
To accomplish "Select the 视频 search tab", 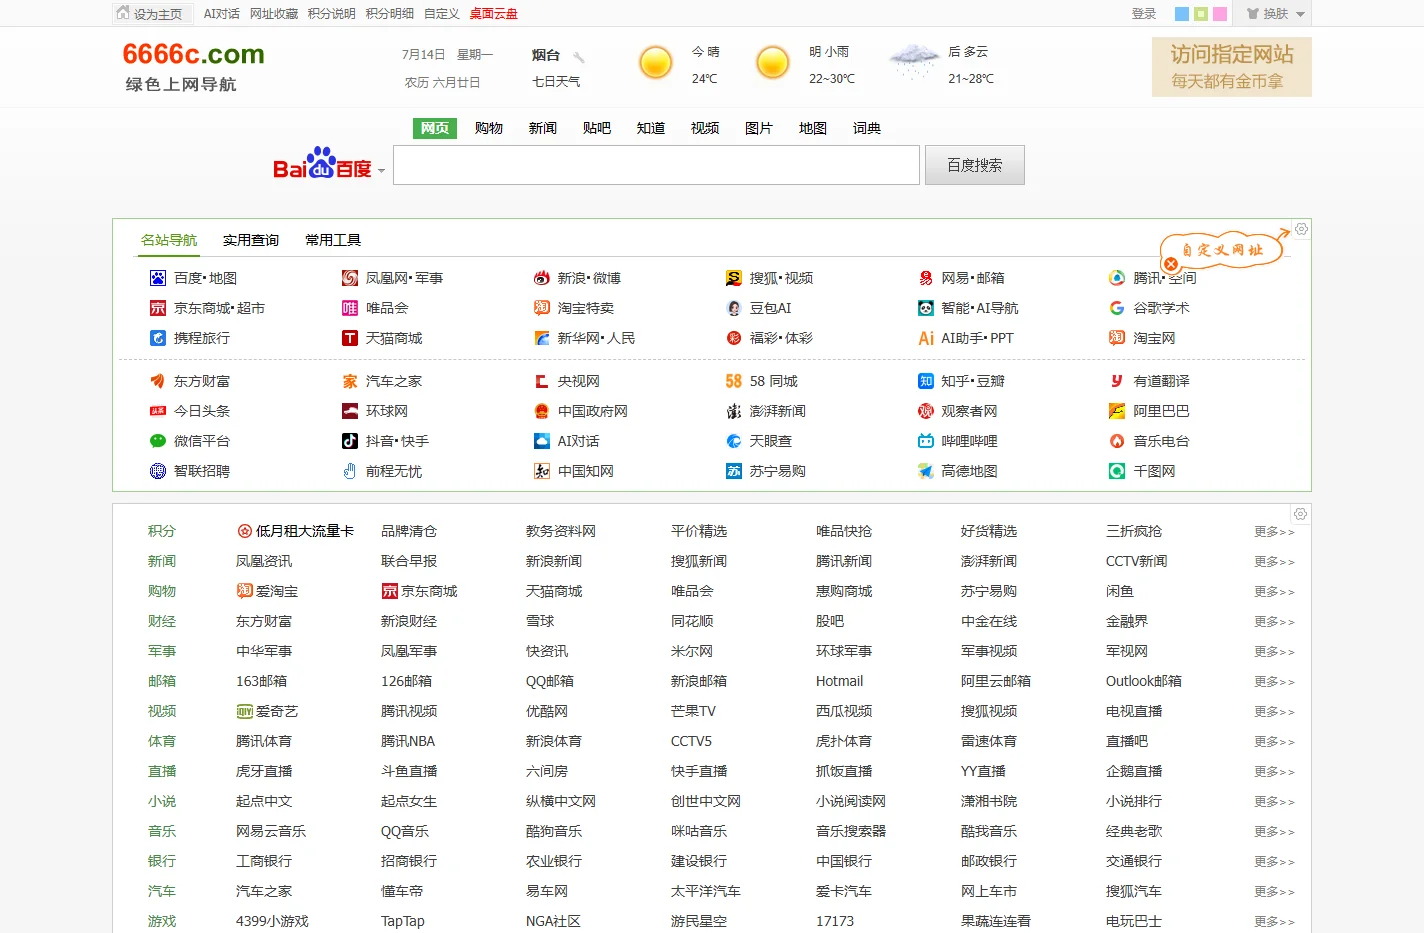I will 705,128.
